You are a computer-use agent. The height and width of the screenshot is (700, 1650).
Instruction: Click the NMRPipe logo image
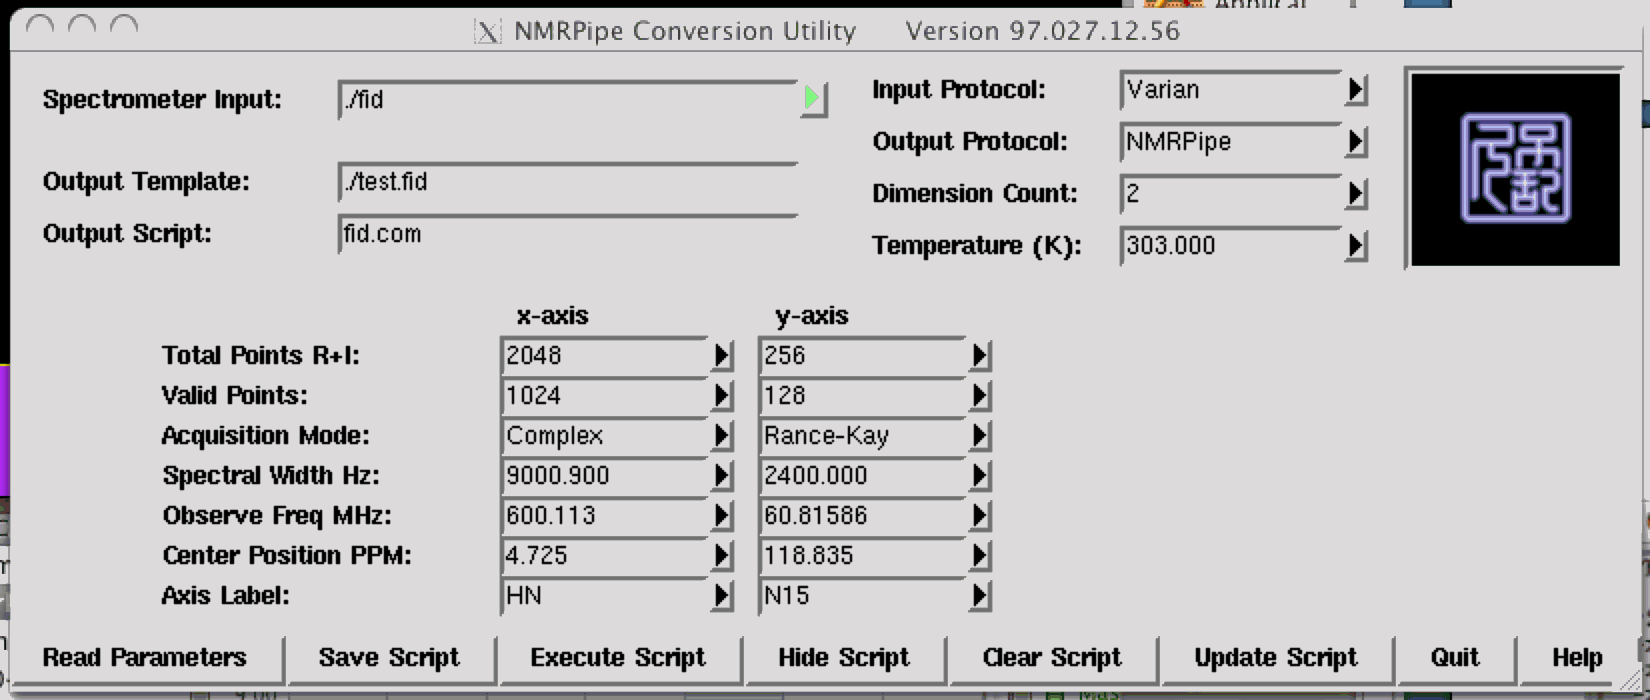1514,168
